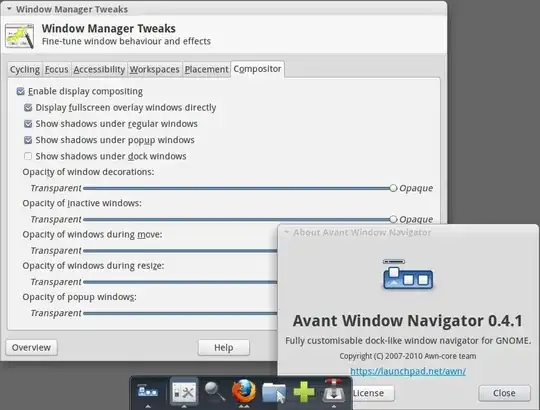Open the file manager folder icon in dock
Screen dimensions: 540x410
[274, 392]
